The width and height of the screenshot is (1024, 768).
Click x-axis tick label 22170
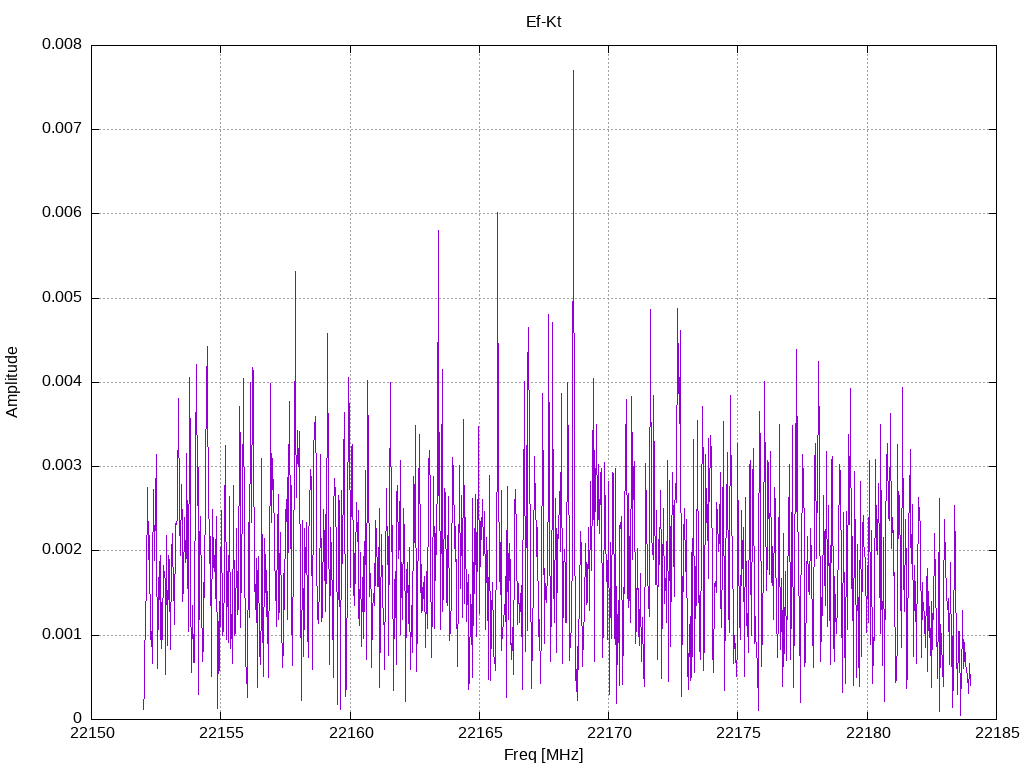[609, 733]
